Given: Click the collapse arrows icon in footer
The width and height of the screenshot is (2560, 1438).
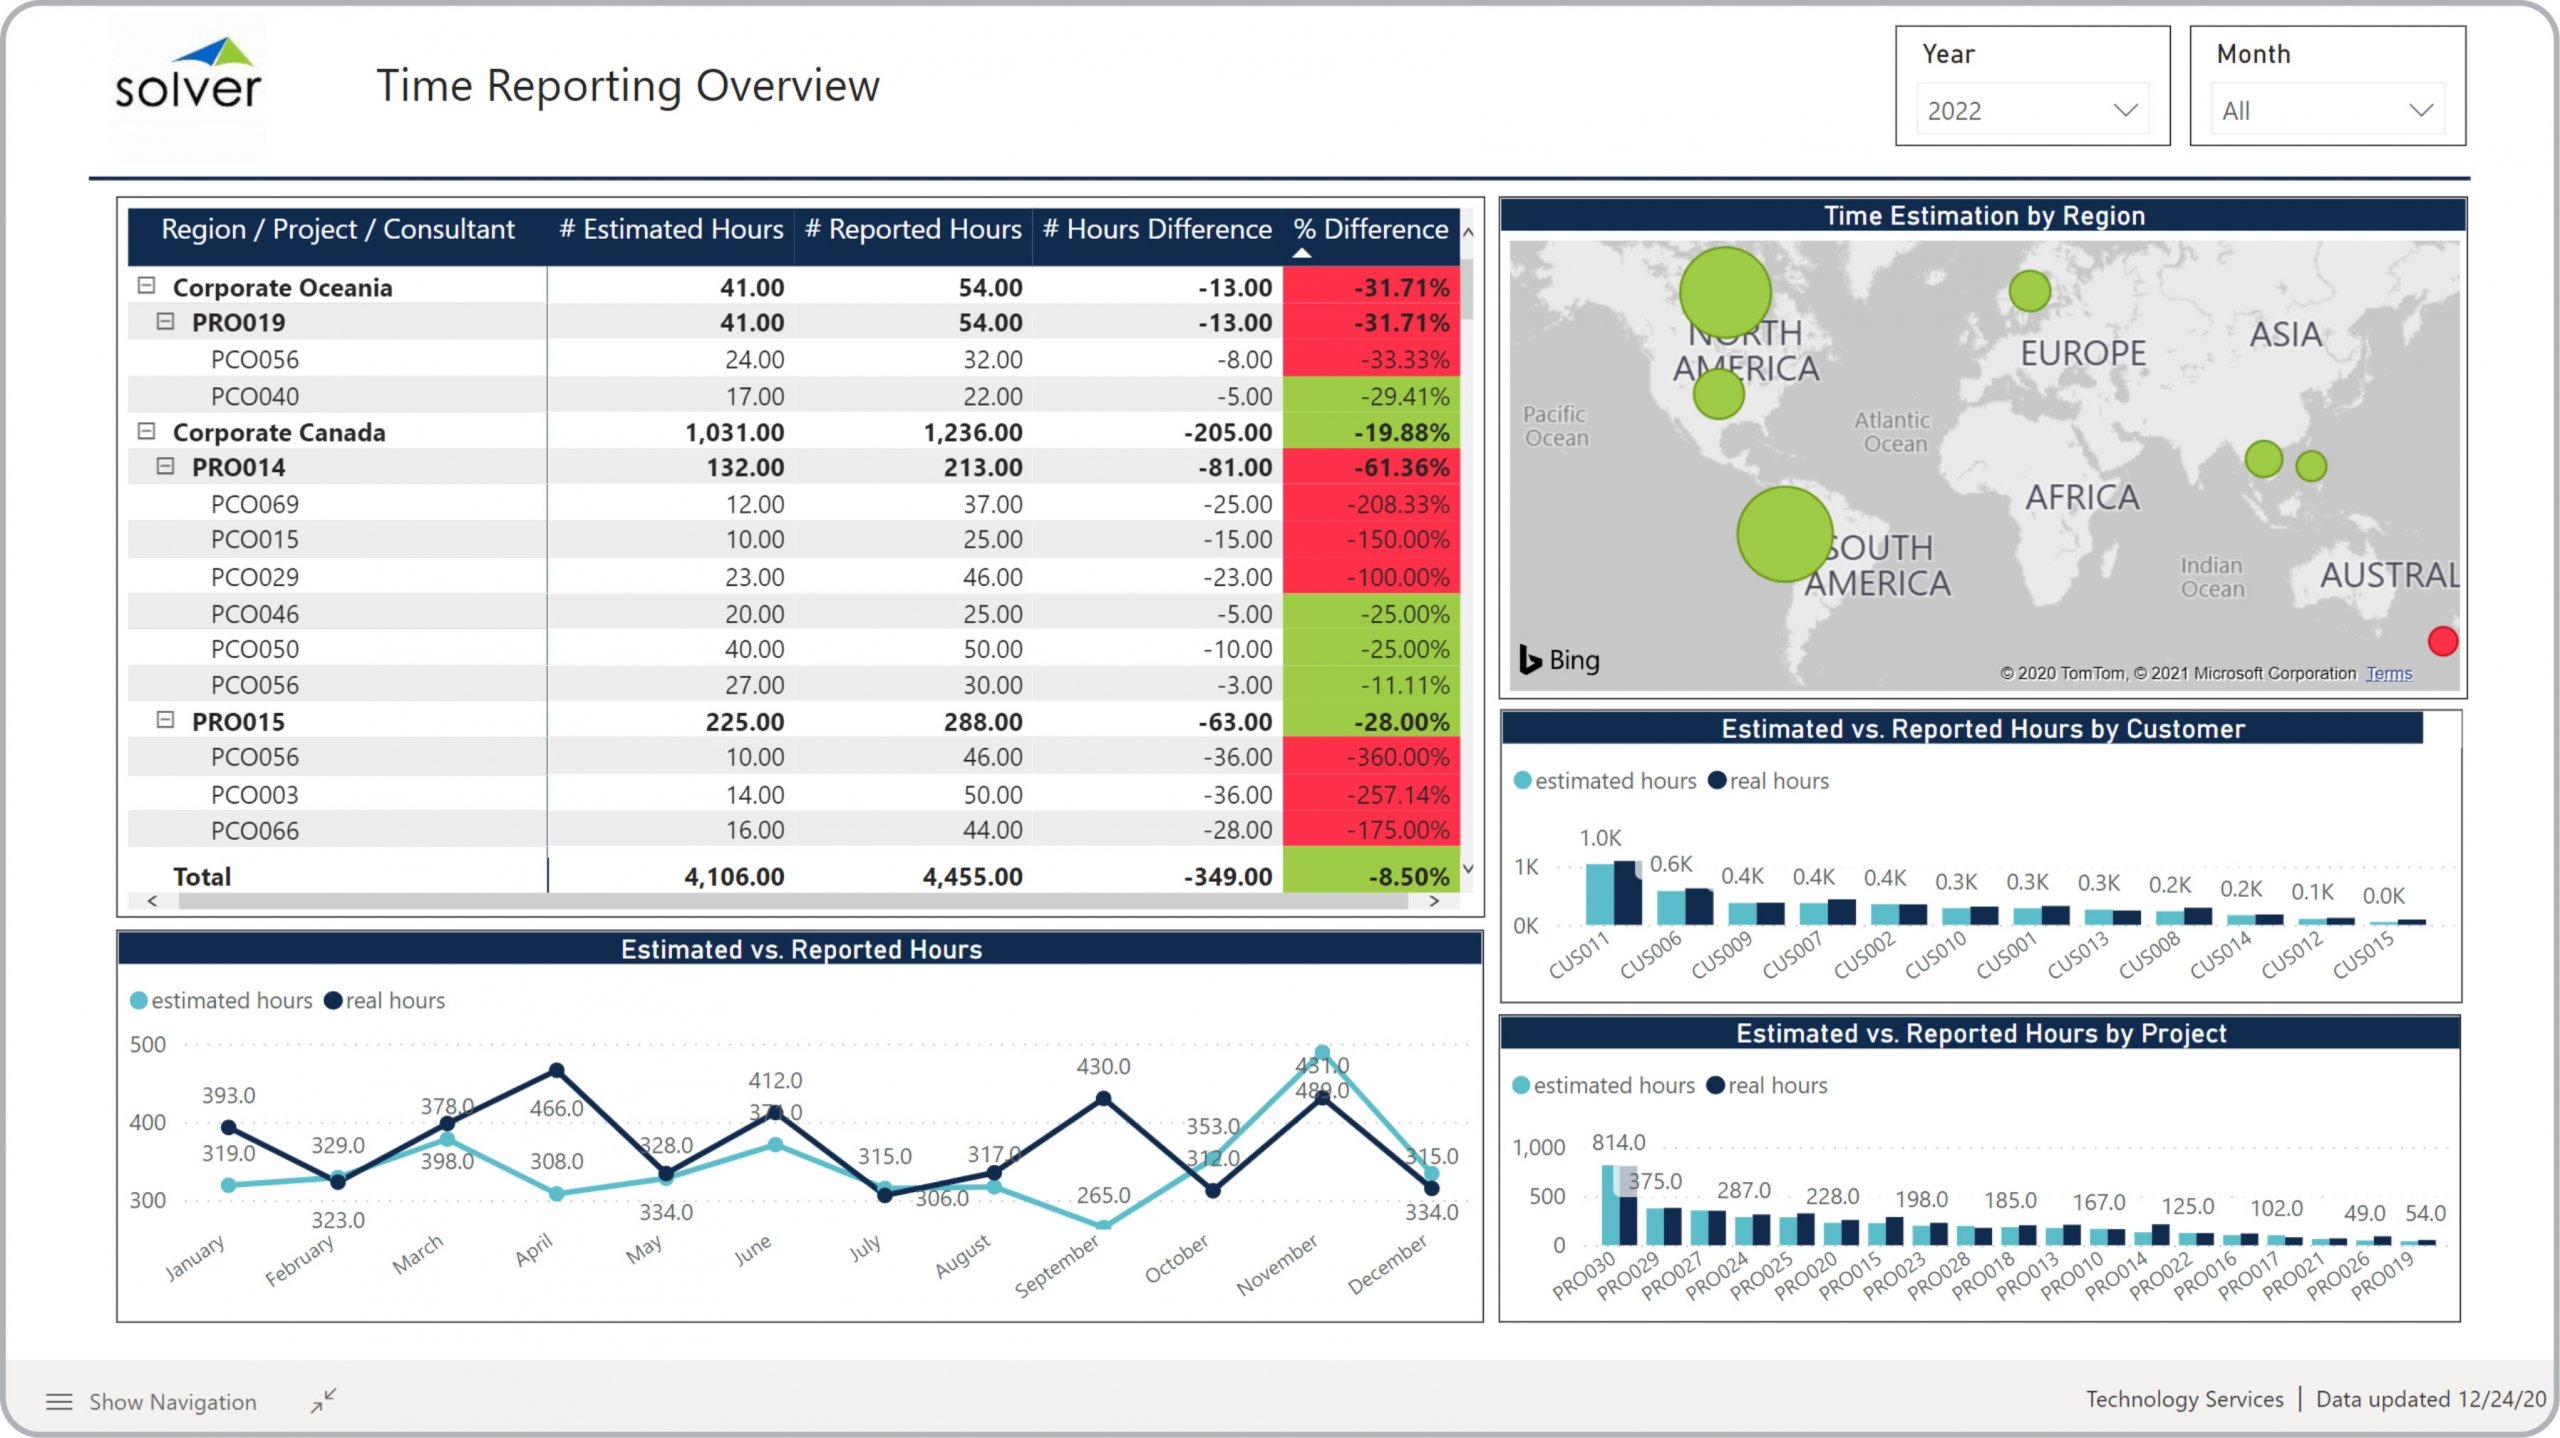Looking at the screenshot, I should (x=323, y=1400).
